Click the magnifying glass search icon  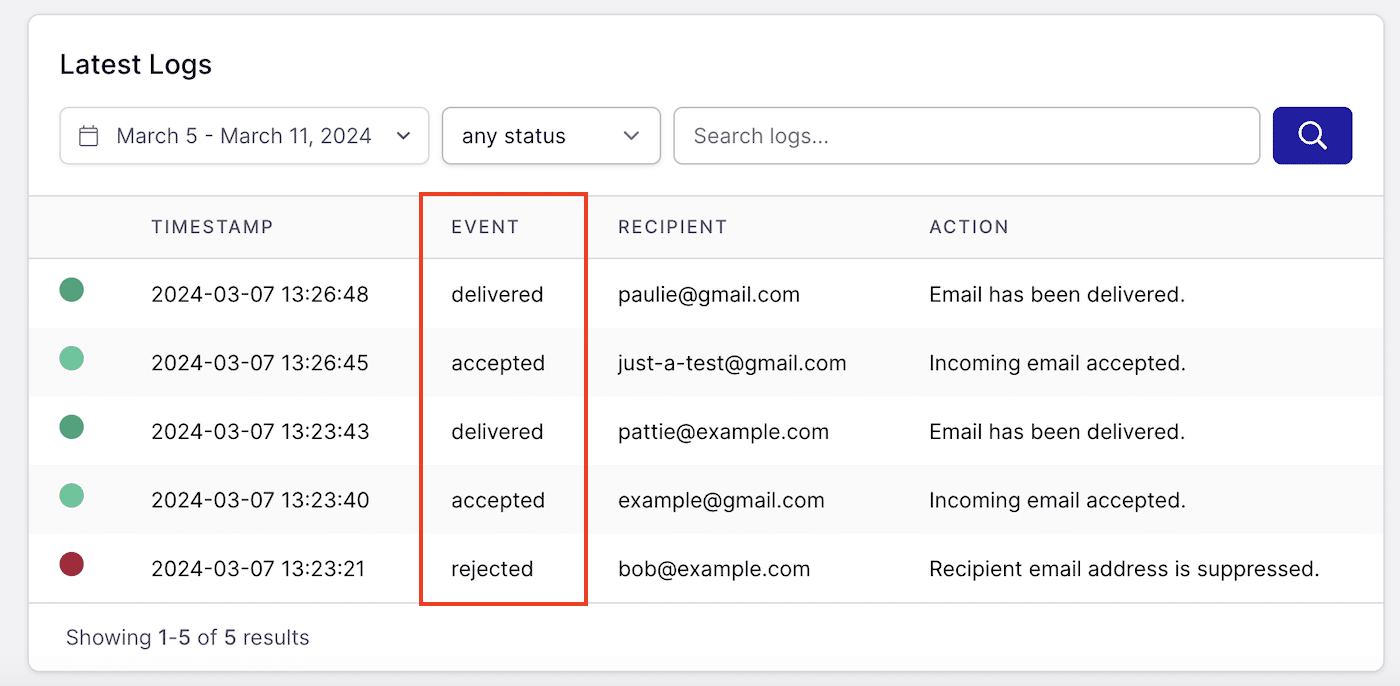coord(1312,135)
